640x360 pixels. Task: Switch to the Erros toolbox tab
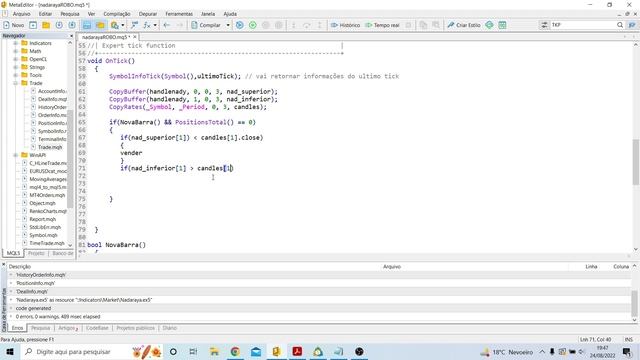[17, 328]
